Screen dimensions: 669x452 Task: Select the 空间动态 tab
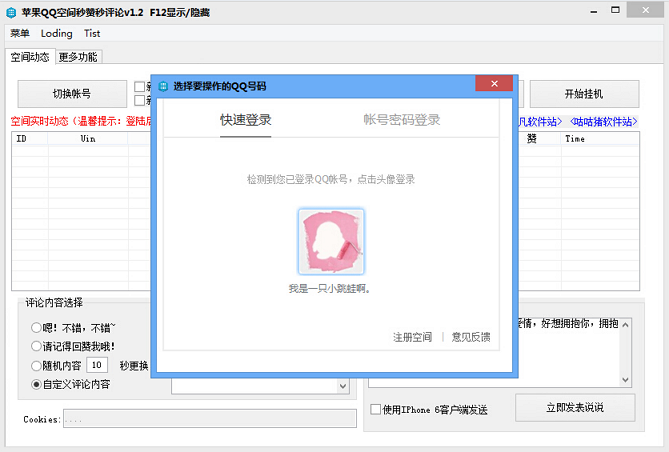(x=30, y=57)
